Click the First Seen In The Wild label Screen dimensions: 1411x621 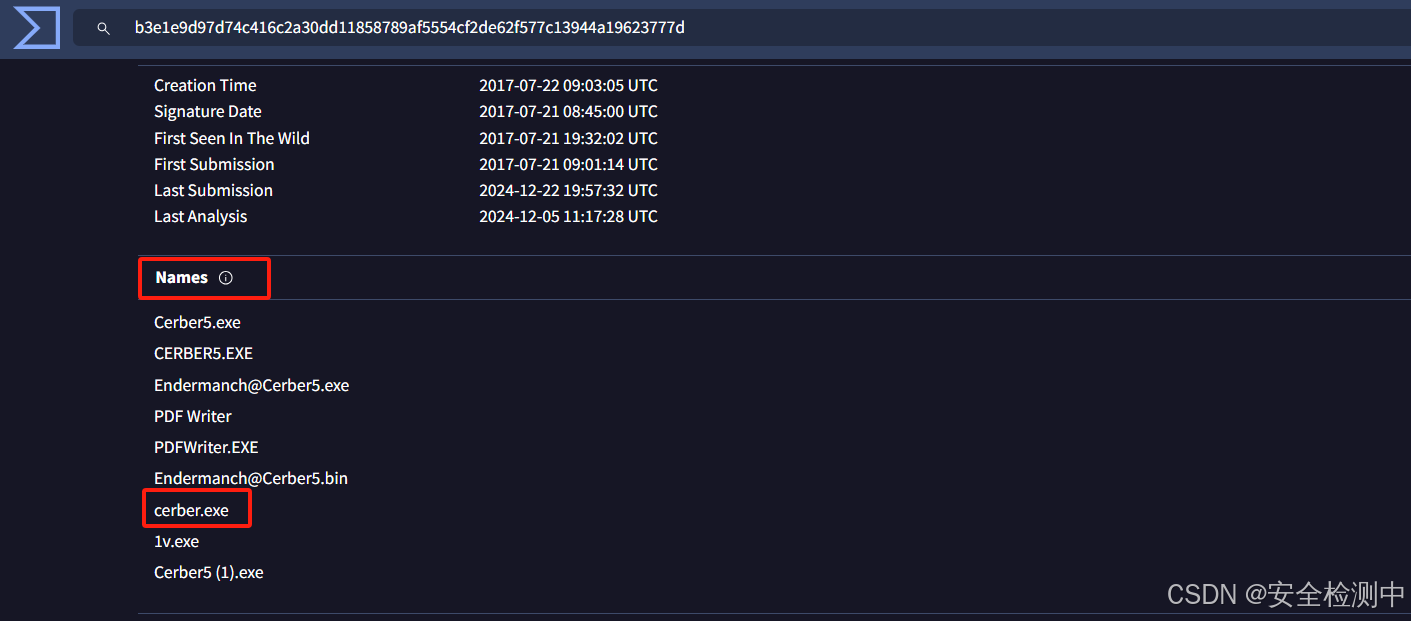coord(231,138)
